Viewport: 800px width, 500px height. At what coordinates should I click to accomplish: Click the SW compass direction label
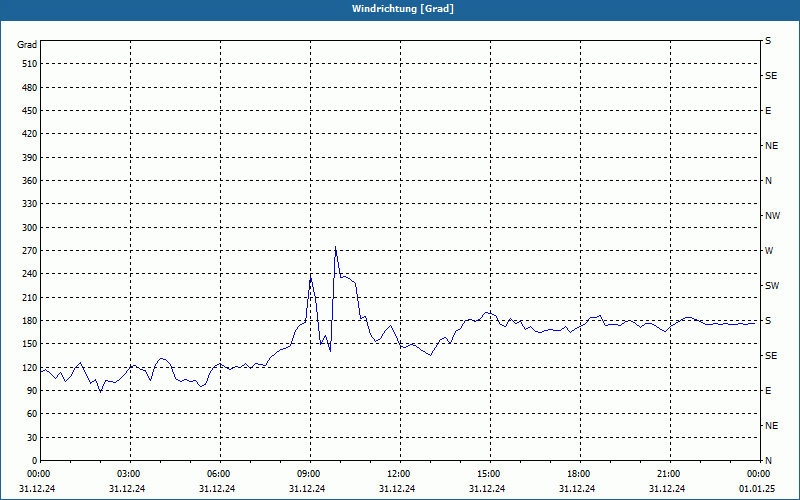(x=772, y=286)
